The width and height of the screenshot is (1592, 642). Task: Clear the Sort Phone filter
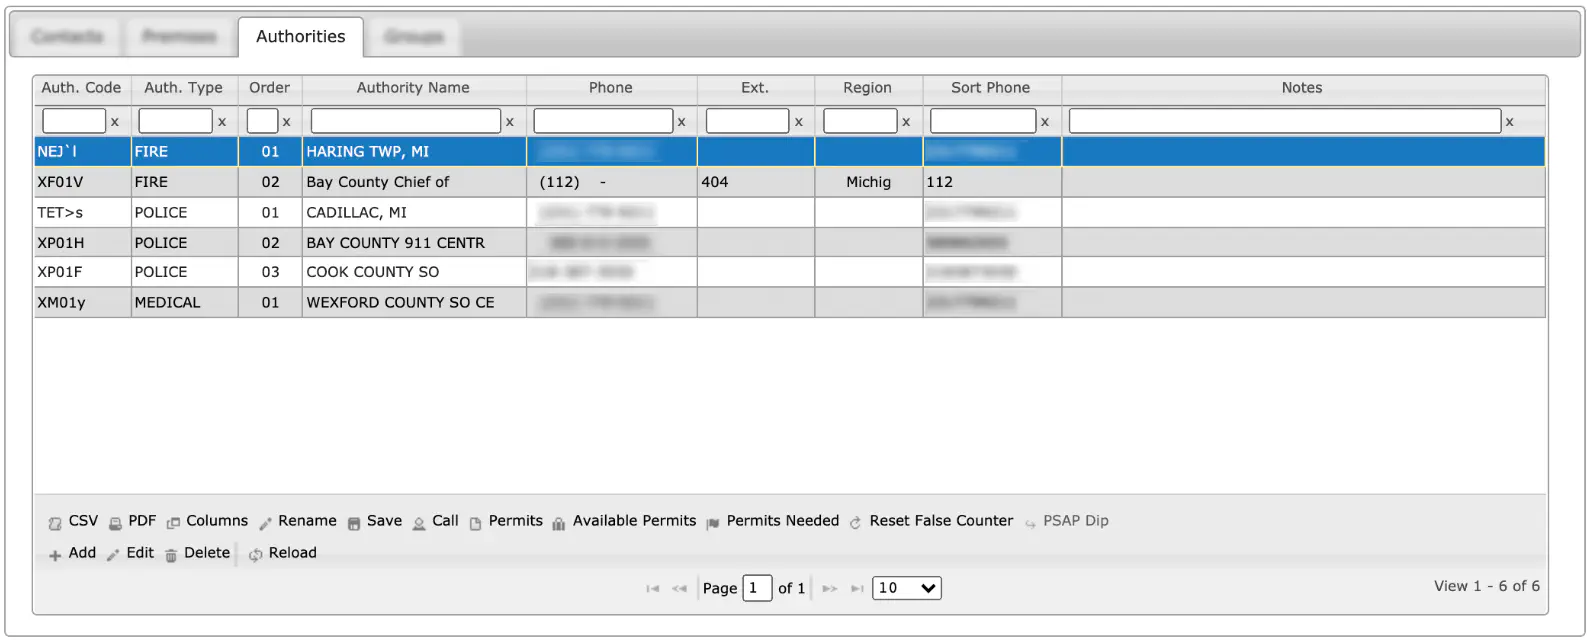[1045, 122]
